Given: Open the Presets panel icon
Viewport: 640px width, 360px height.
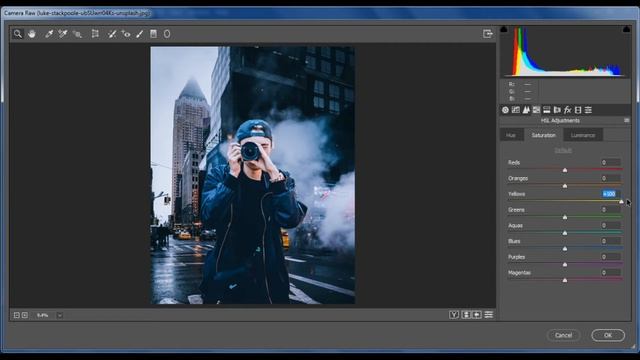Looking at the screenshot, I should point(588,110).
